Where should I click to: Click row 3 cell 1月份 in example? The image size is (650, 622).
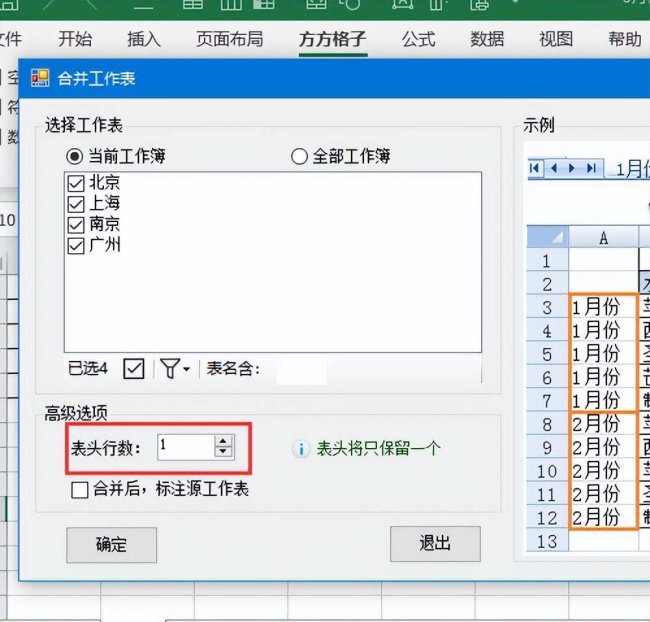click(x=603, y=307)
